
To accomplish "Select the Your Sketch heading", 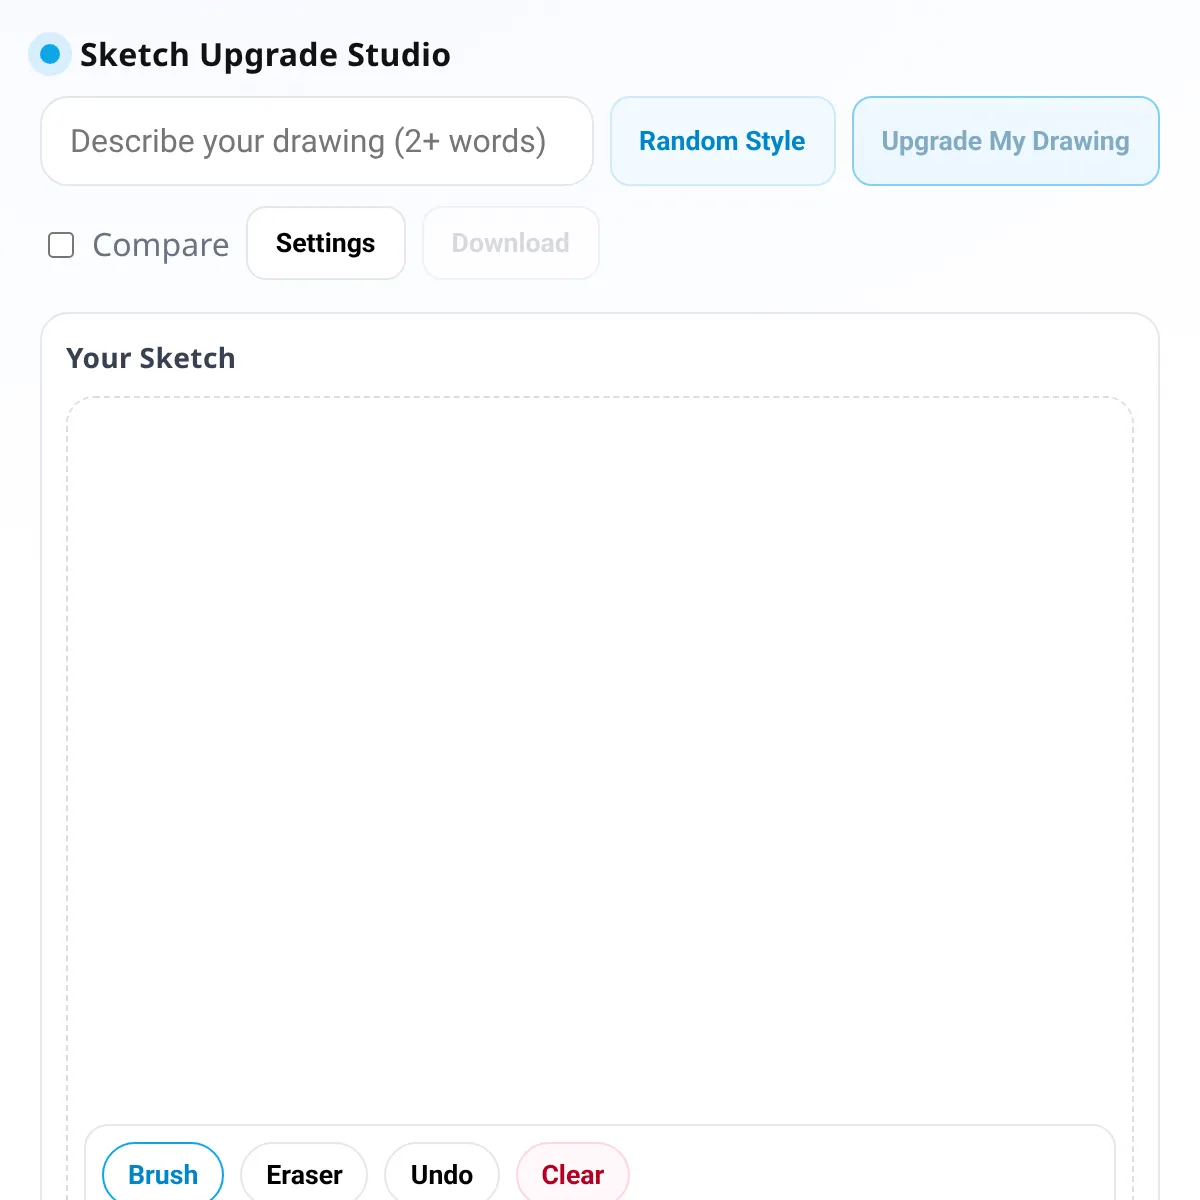I will tap(151, 358).
